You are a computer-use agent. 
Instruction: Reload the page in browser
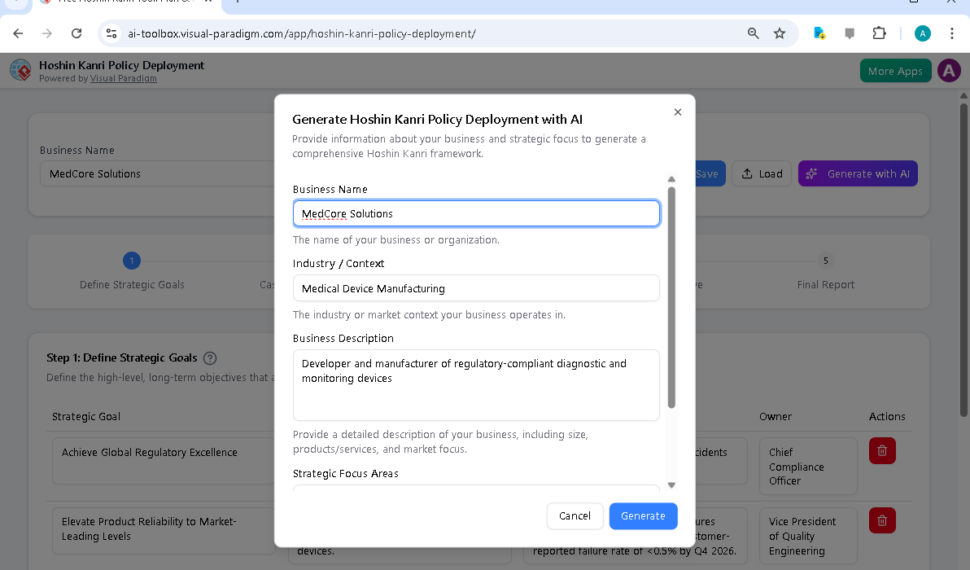tap(76, 33)
